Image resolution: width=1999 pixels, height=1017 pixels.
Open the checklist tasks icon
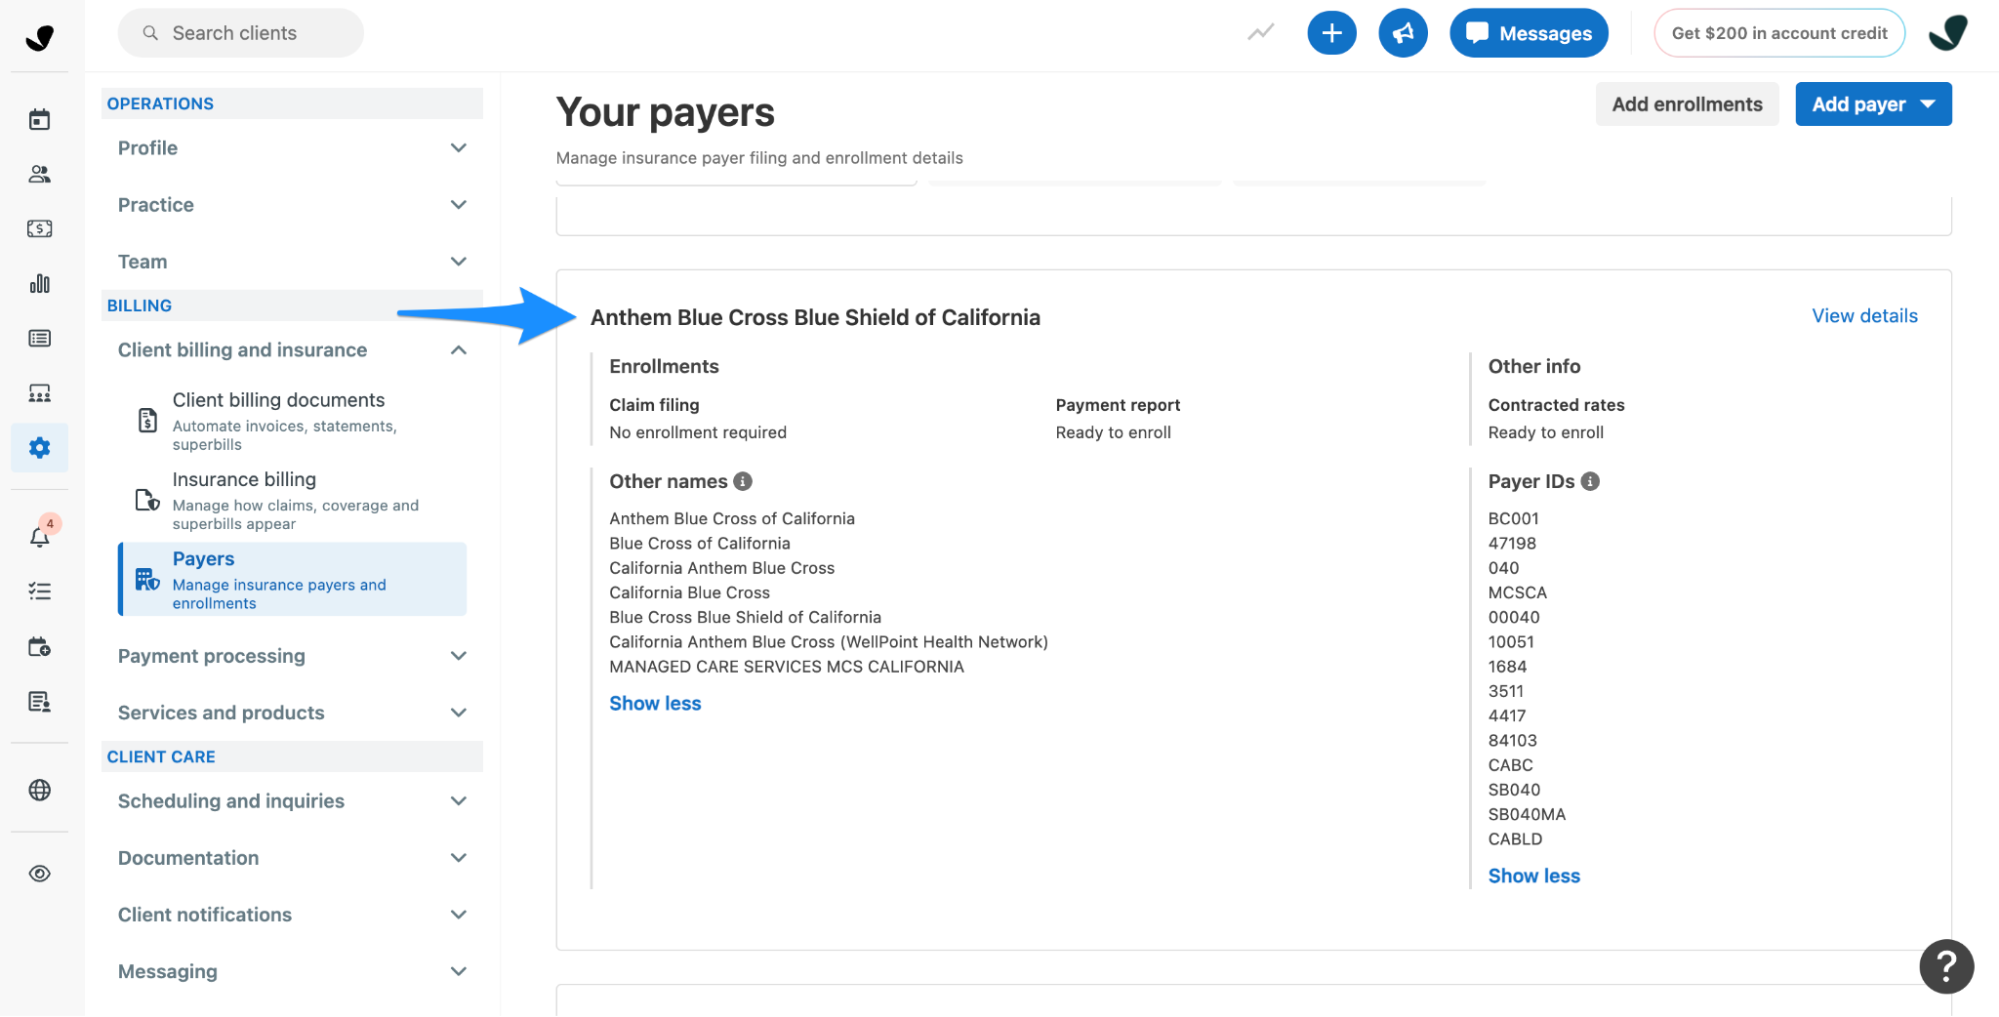[39, 592]
